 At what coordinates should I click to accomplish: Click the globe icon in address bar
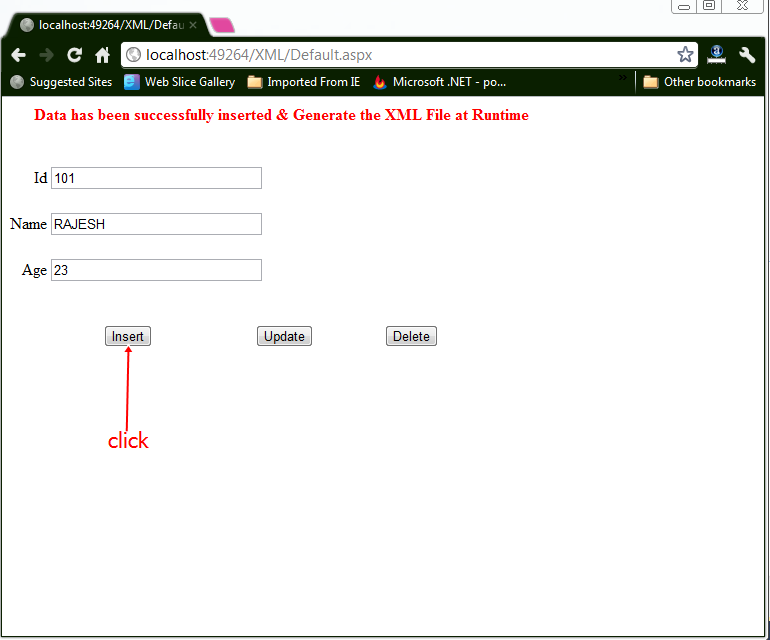[x=134, y=55]
